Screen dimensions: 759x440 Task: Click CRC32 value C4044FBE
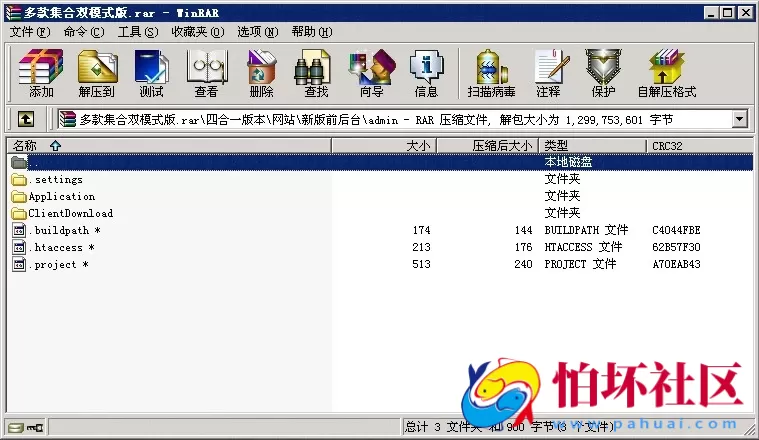point(676,230)
